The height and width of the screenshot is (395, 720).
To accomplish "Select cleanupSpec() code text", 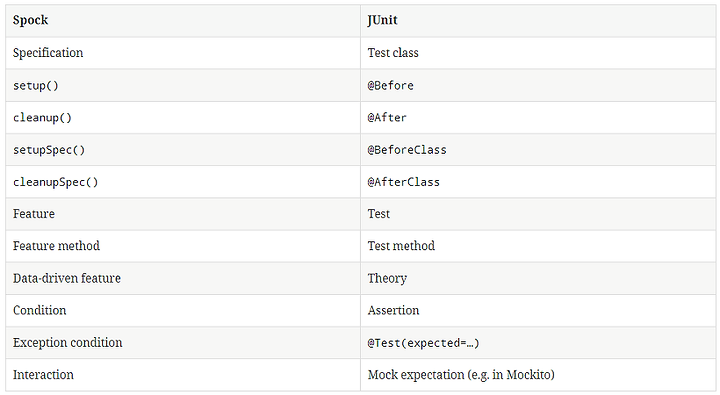I will point(56,182).
